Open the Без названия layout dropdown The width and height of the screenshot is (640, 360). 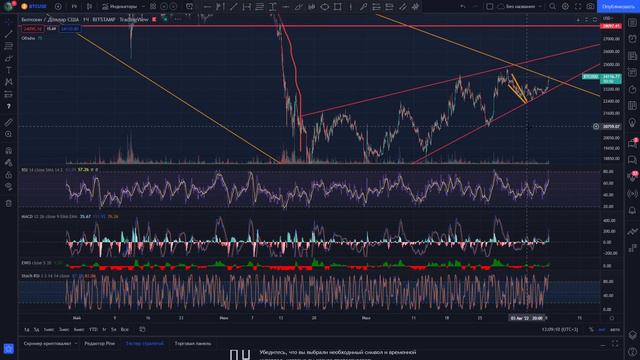[x=520, y=7]
